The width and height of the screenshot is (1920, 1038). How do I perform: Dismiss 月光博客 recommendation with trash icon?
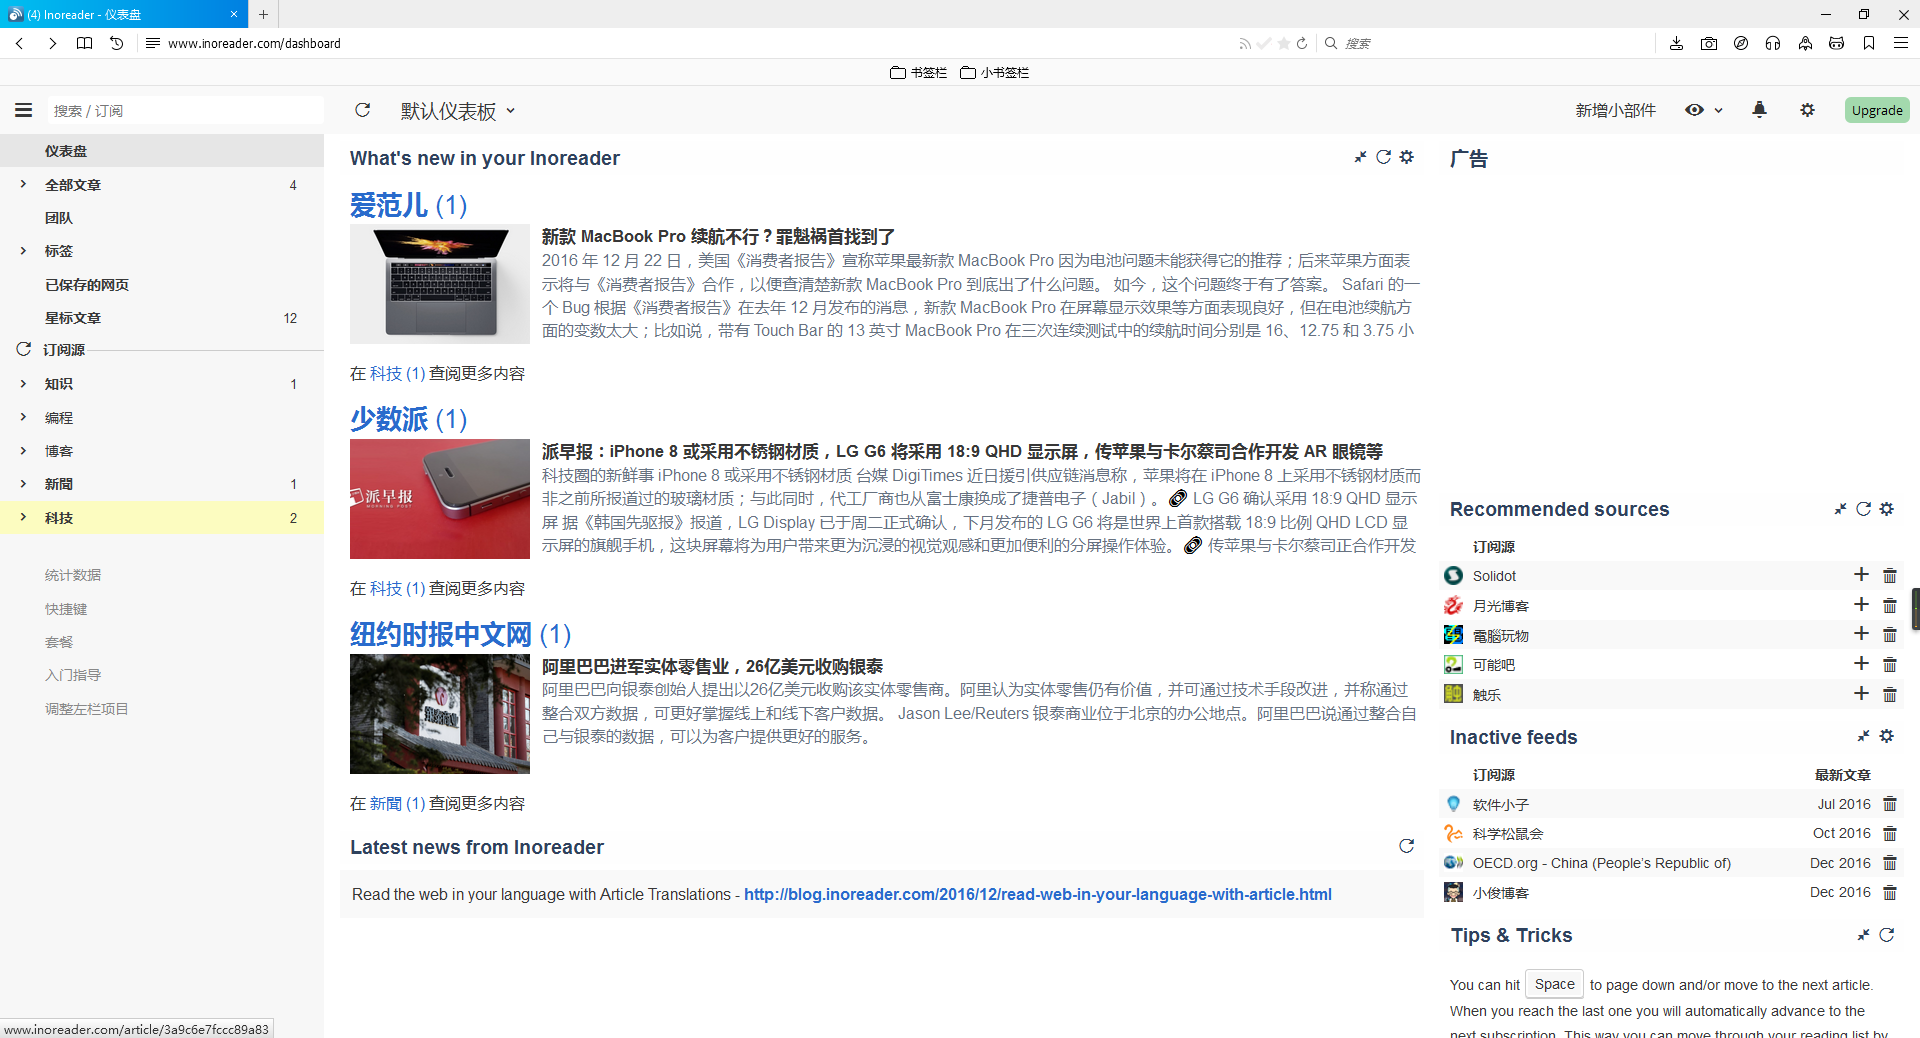1890,605
